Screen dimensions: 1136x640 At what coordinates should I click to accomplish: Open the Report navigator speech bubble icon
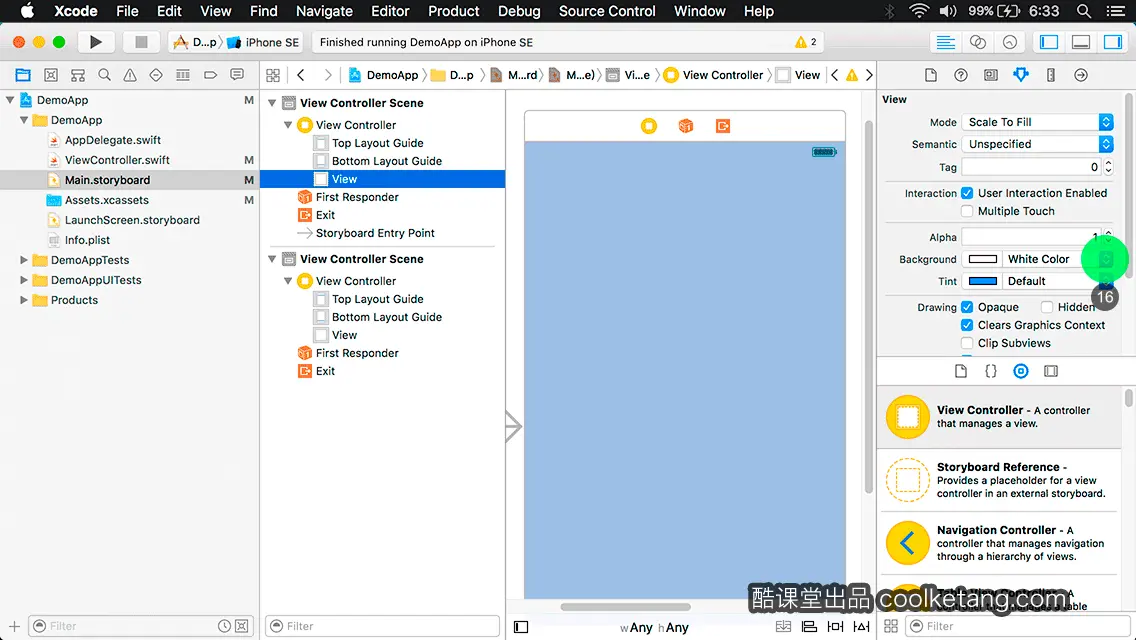tap(237, 75)
